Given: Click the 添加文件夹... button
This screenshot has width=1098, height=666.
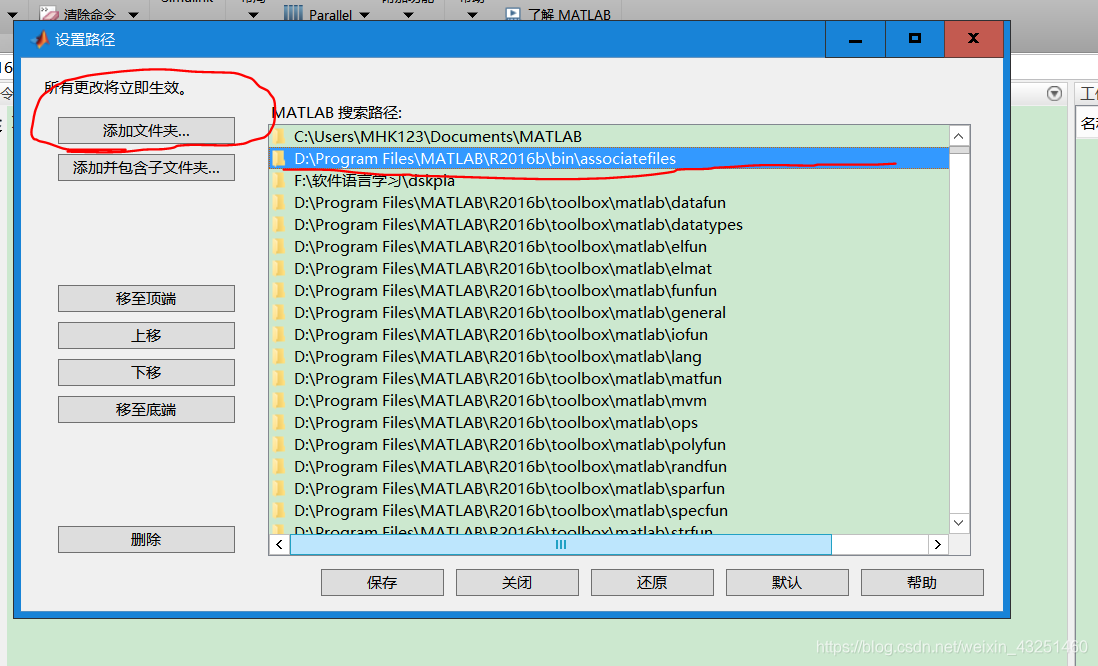Looking at the screenshot, I should click(x=146, y=130).
